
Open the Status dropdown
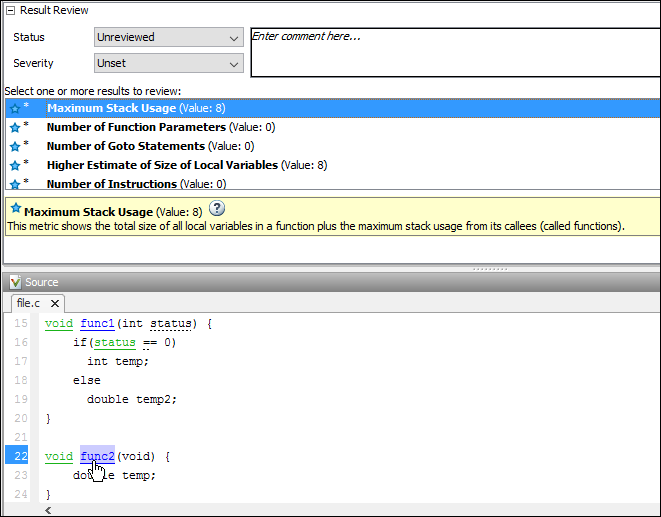168,38
